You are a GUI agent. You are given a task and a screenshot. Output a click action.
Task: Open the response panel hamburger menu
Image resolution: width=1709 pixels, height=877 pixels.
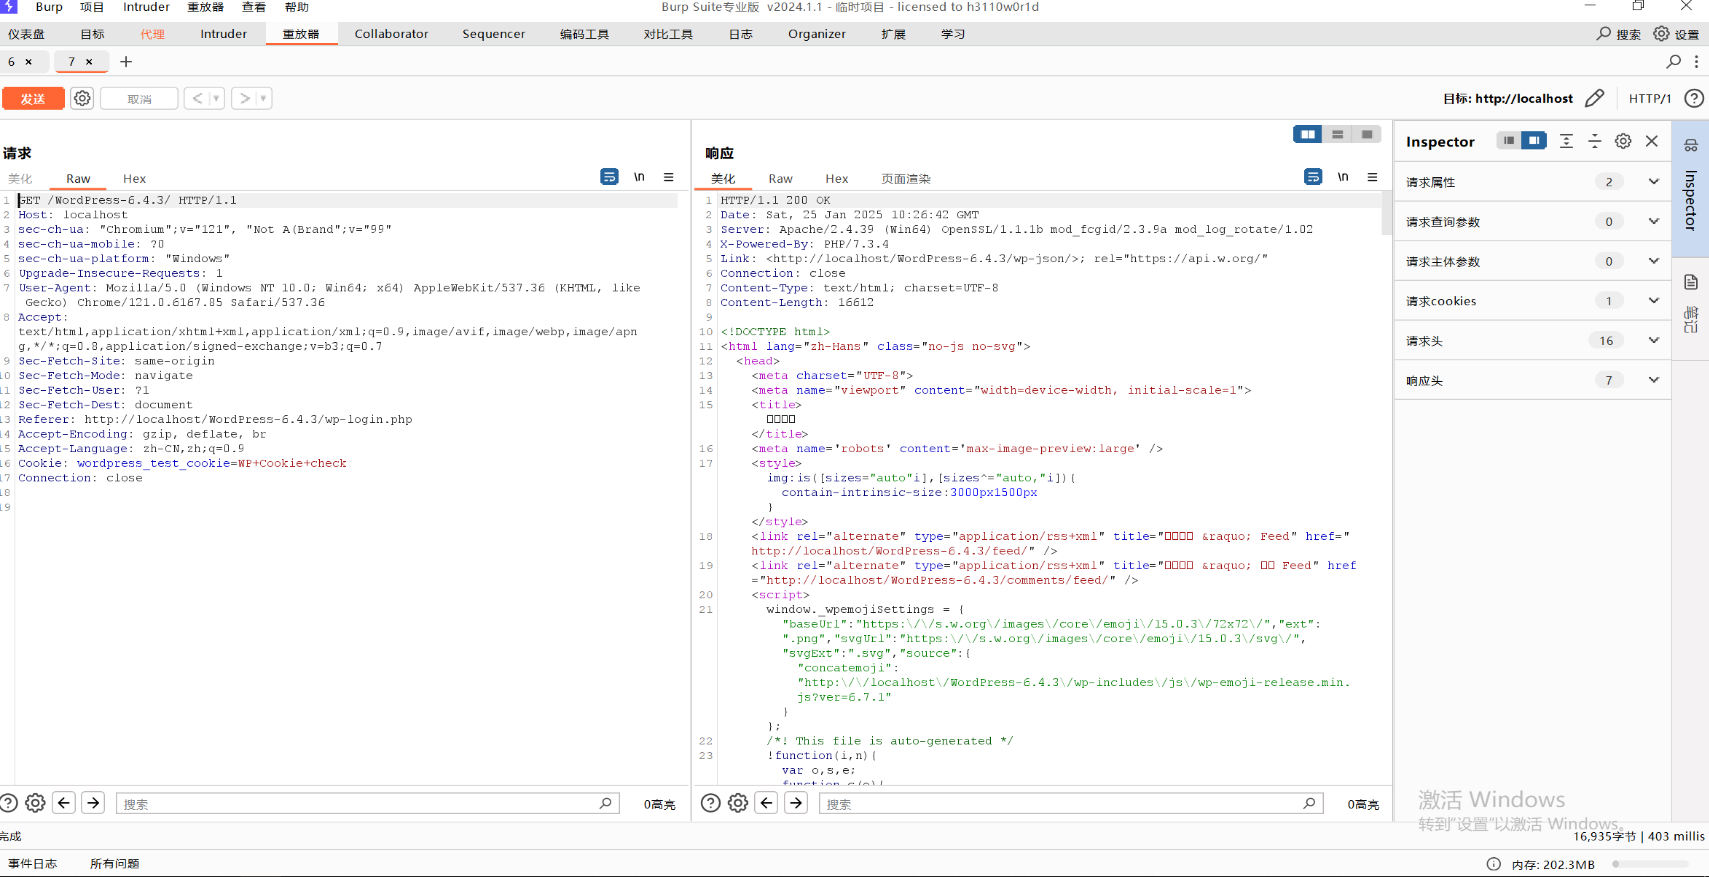click(x=1372, y=177)
